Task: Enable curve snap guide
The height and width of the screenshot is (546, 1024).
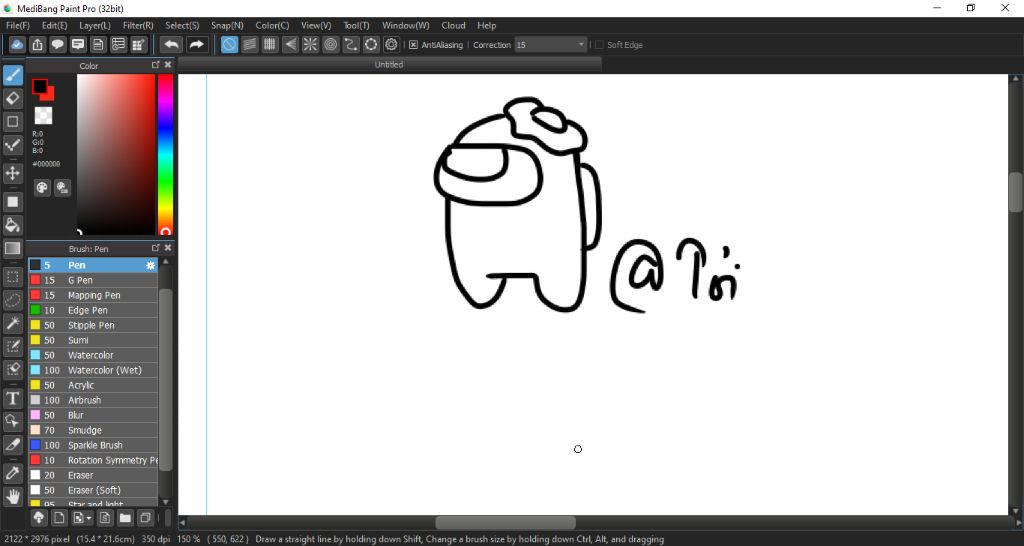Action: click(x=351, y=44)
